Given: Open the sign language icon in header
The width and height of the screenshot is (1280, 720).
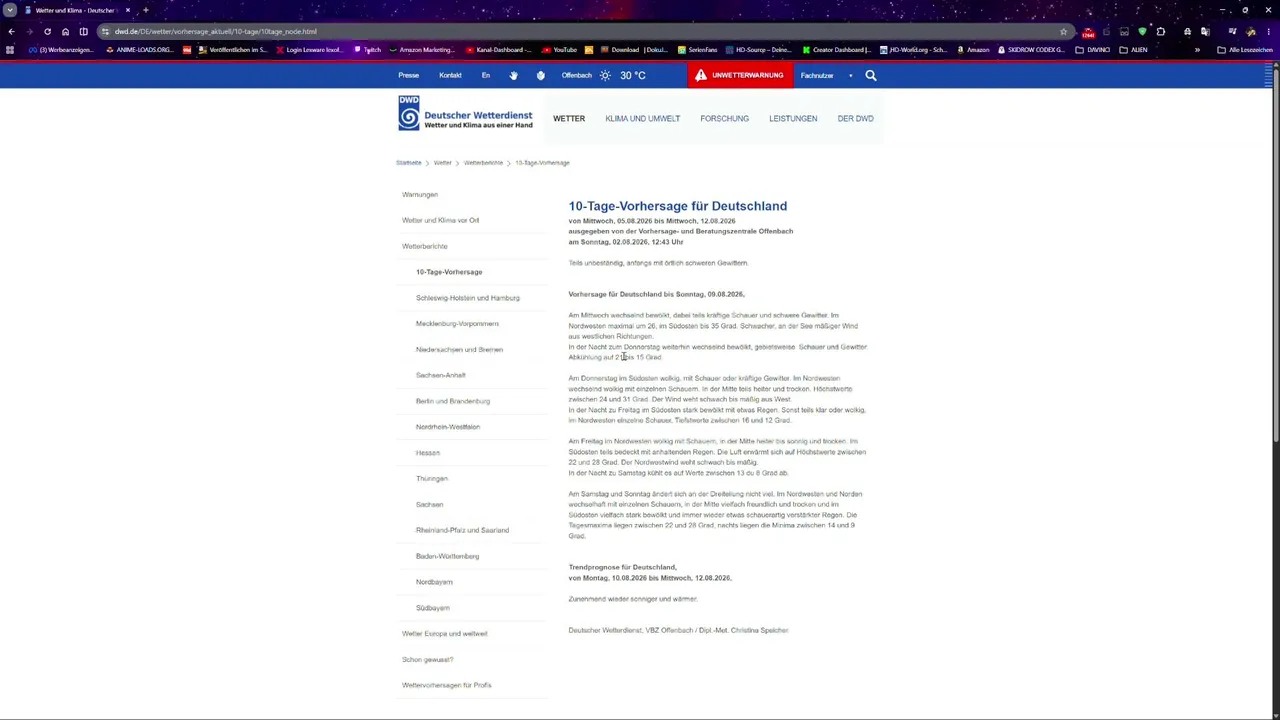Looking at the screenshot, I should coord(513,75).
